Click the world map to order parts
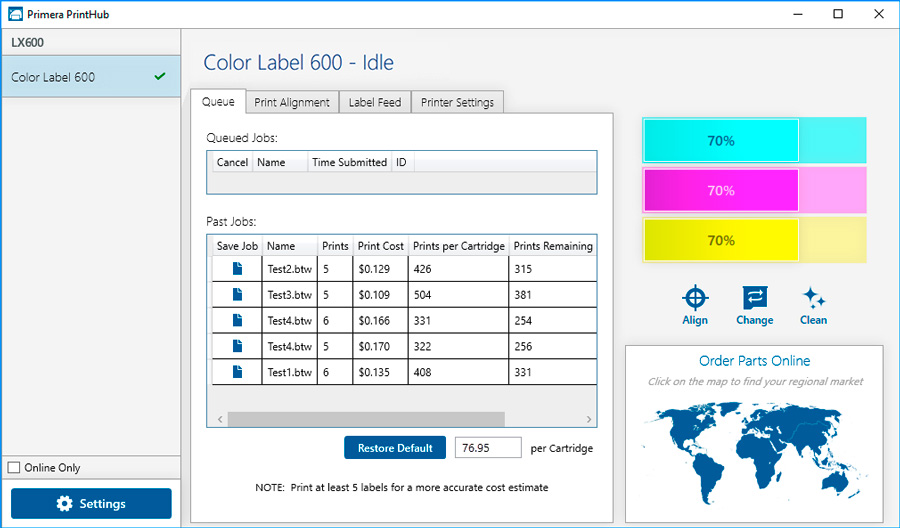The height and width of the screenshot is (528, 900). (754, 452)
